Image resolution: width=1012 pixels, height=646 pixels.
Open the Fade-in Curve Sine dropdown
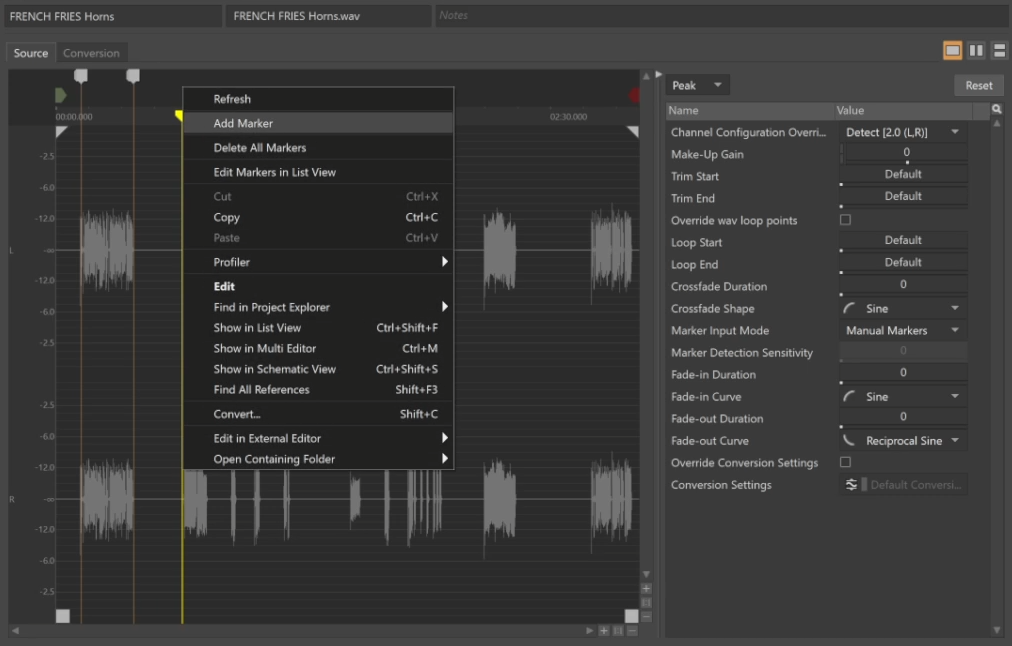pos(902,396)
